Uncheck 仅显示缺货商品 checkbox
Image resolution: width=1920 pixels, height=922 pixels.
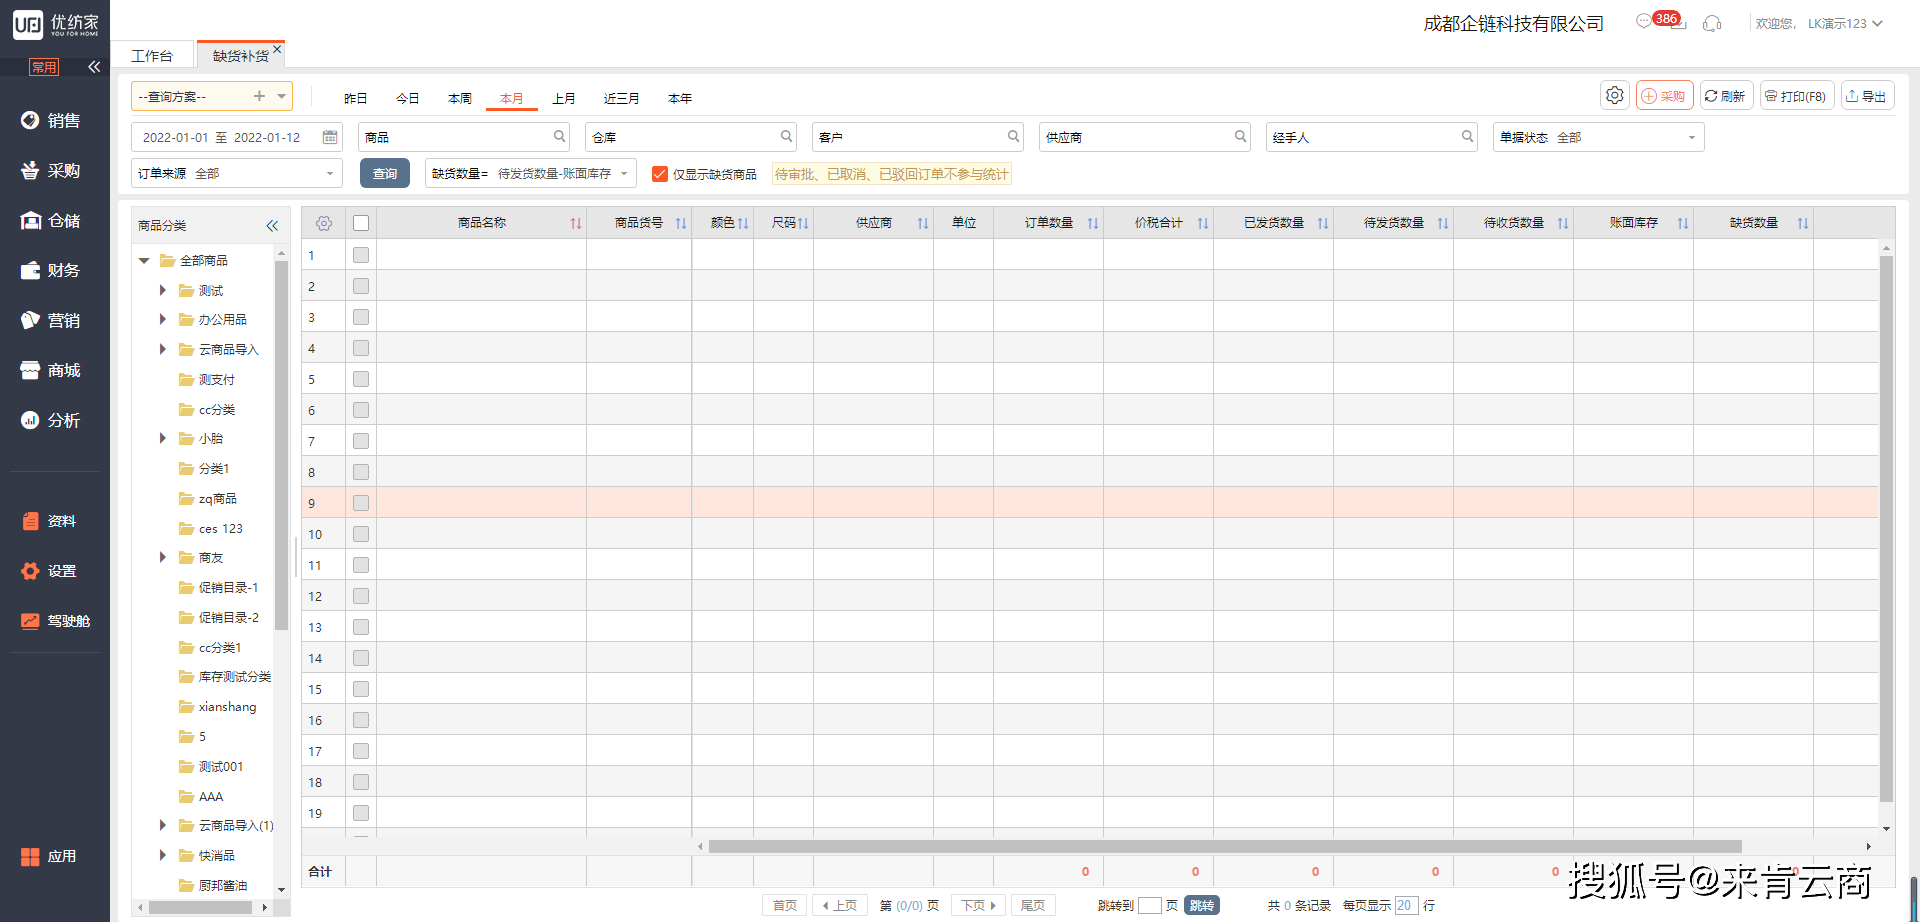pyautogui.click(x=660, y=174)
